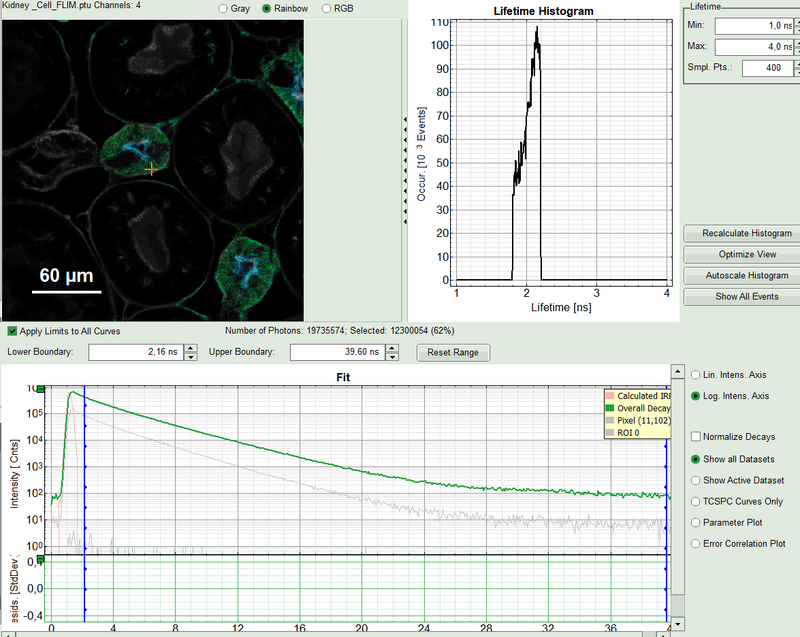Click the ROI 0 legend entry
The height and width of the screenshot is (637, 800).
[632, 432]
